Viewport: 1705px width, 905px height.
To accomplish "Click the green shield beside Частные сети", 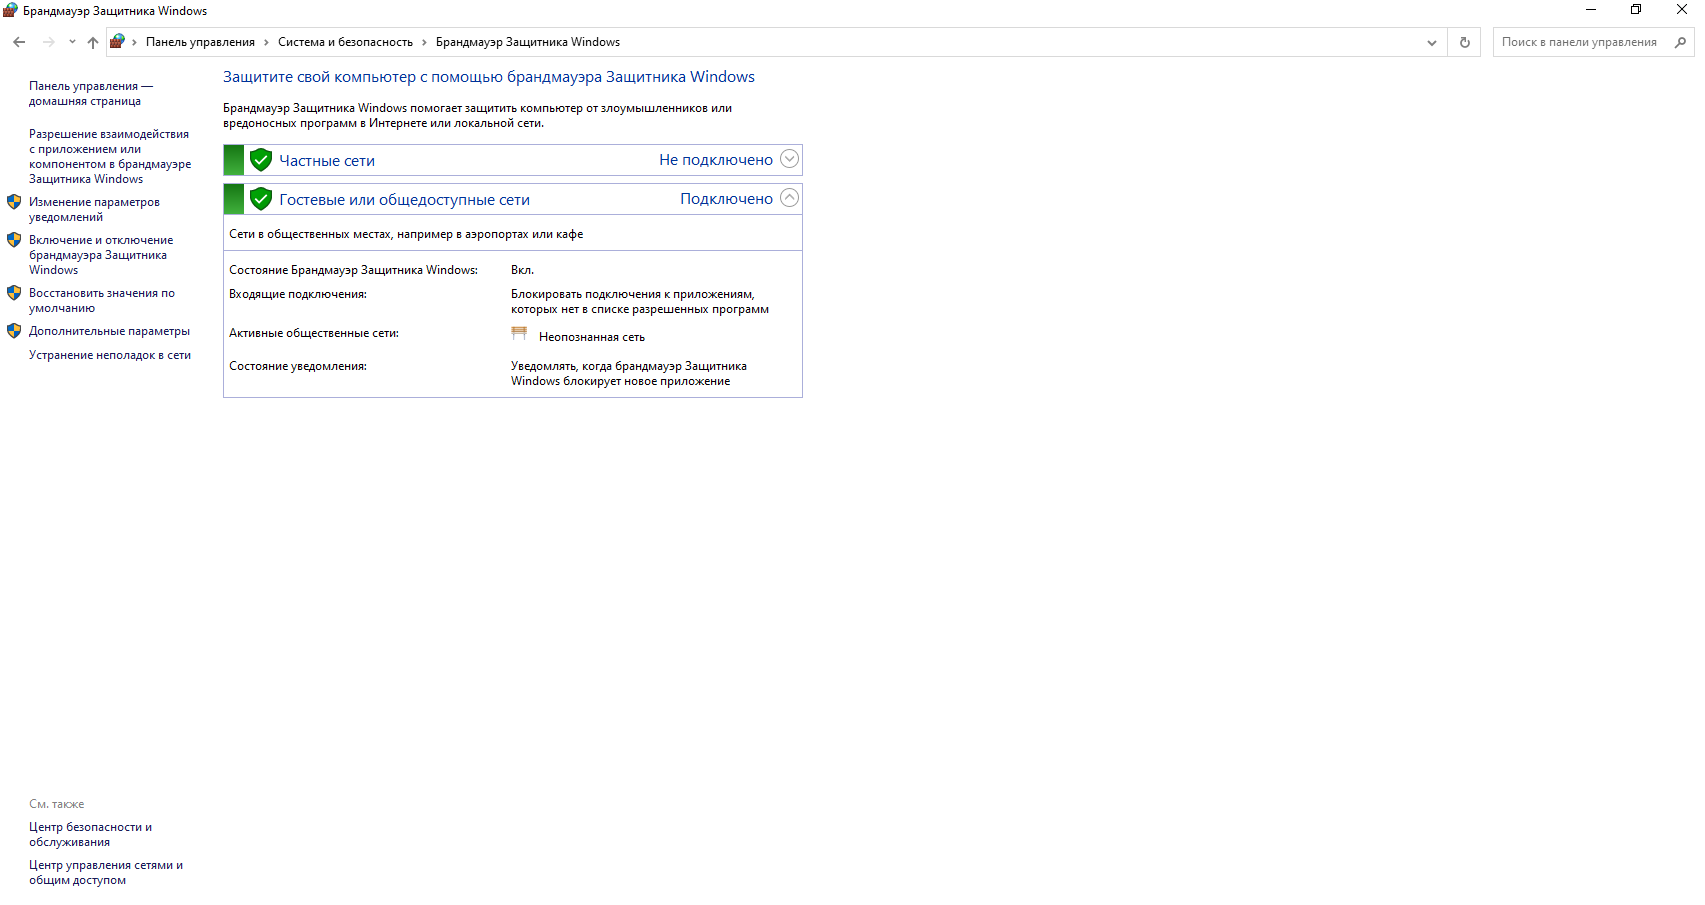I will [261, 160].
